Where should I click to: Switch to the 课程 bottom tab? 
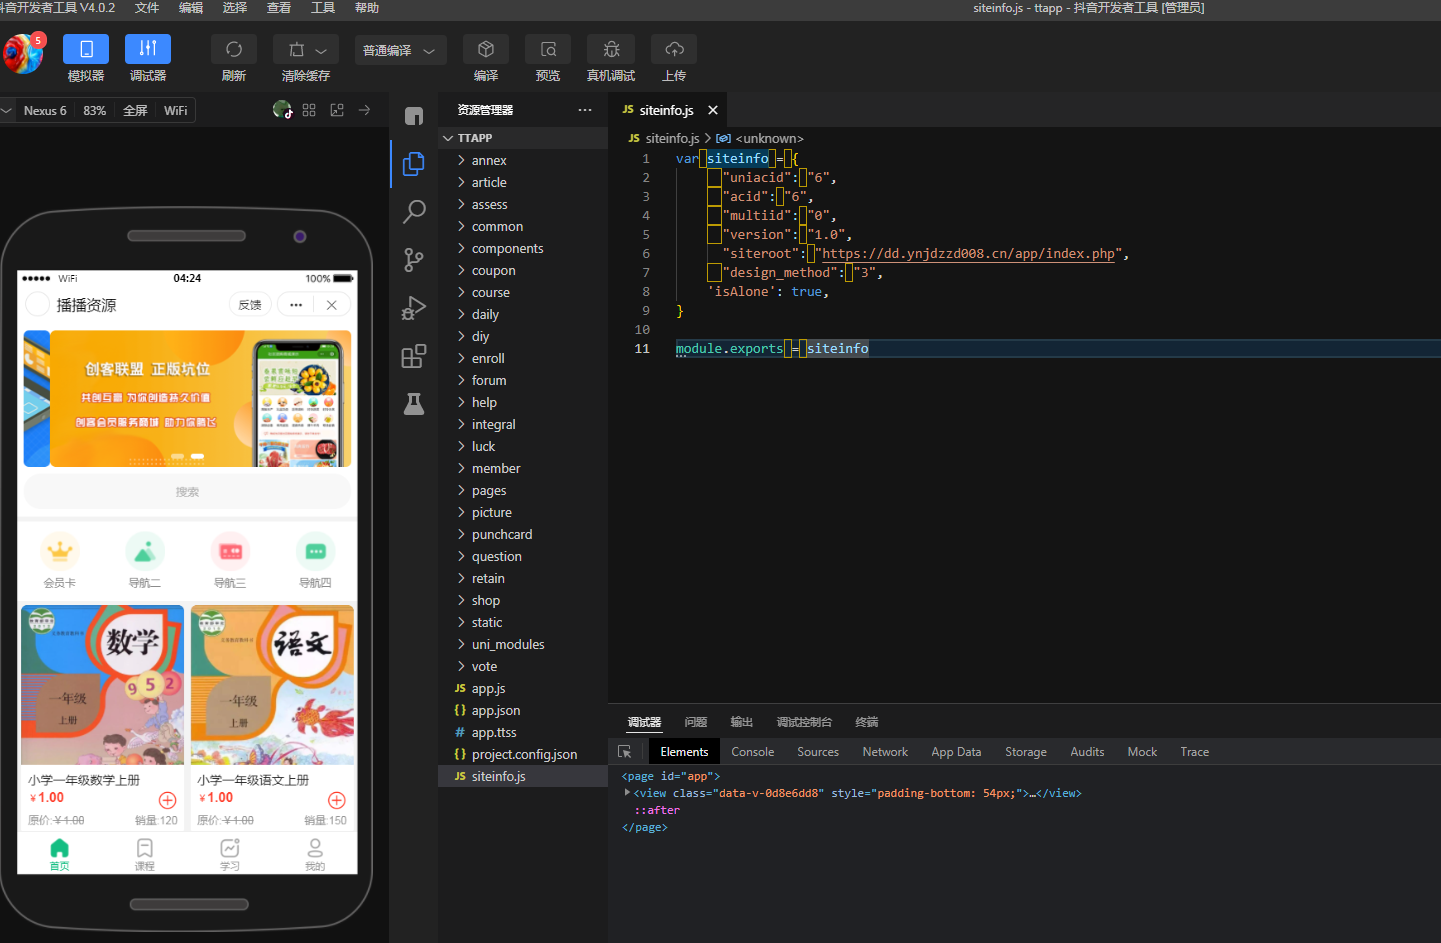(x=145, y=854)
